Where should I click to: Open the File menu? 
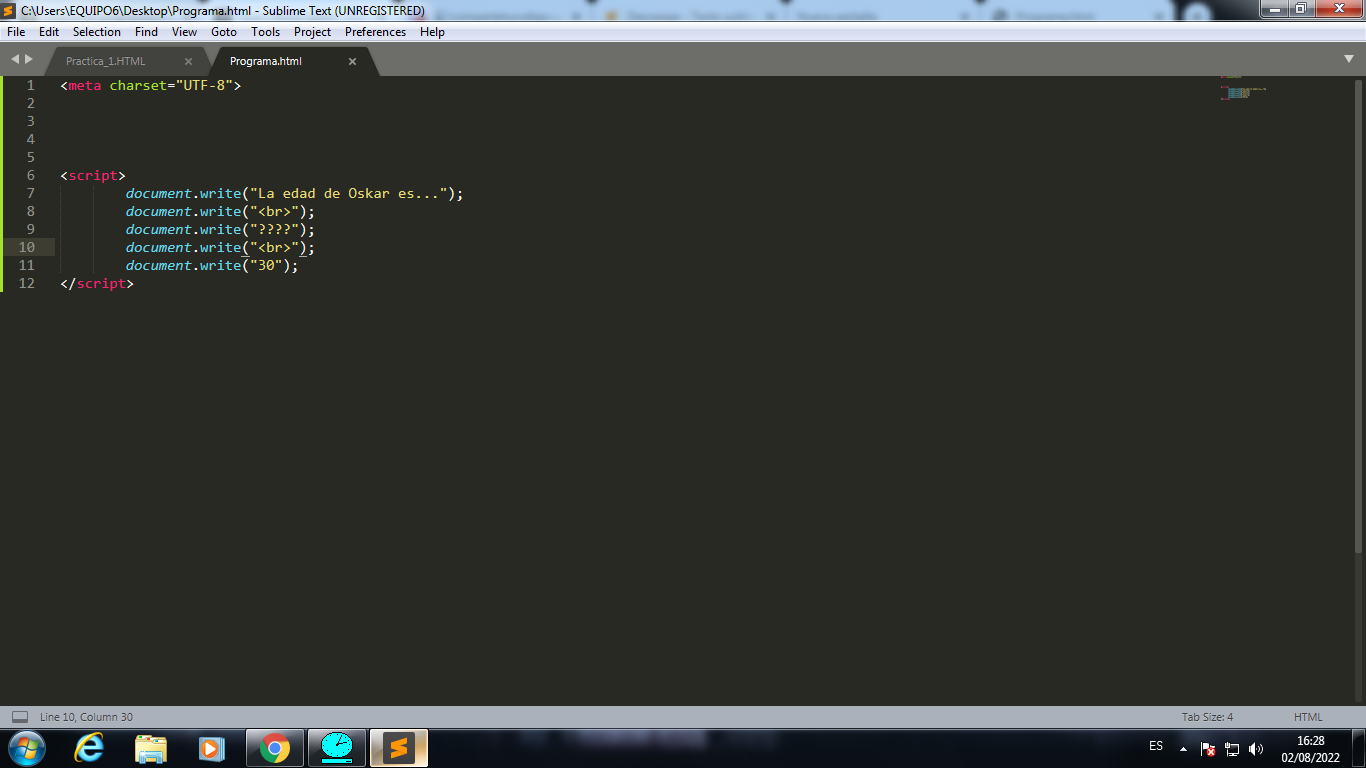(16, 32)
